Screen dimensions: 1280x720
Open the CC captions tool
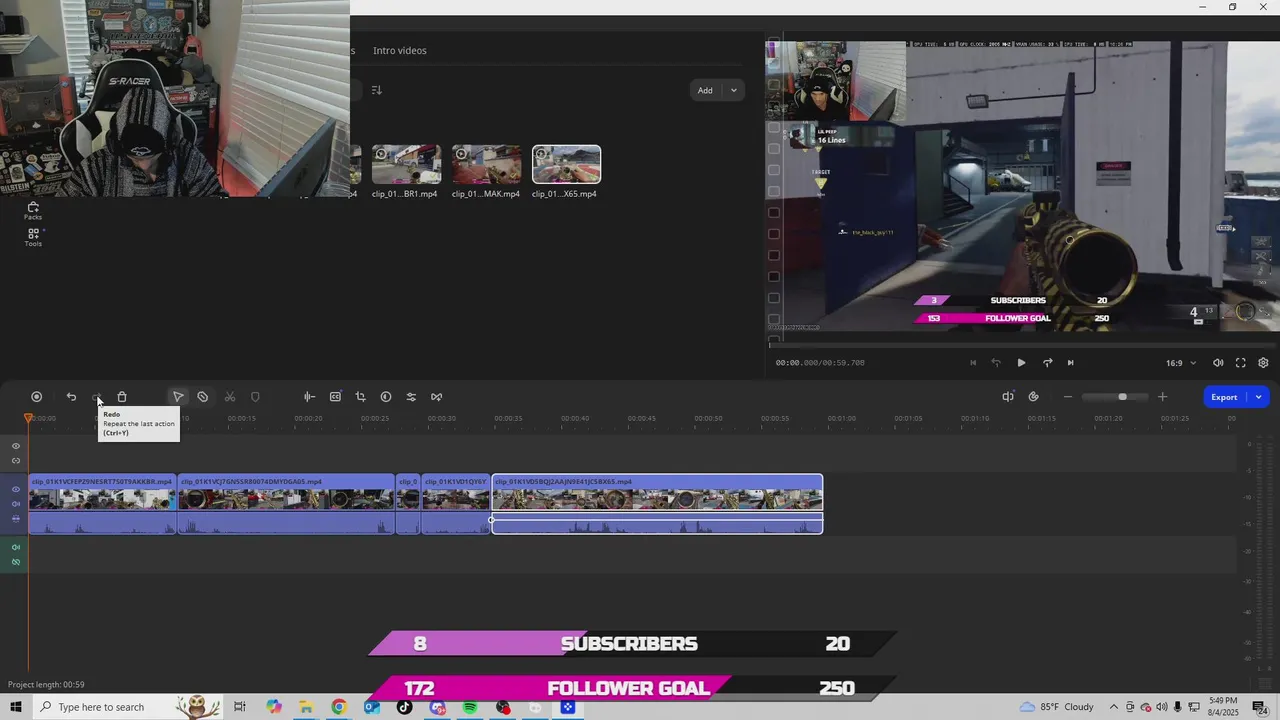click(x=335, y=397)
